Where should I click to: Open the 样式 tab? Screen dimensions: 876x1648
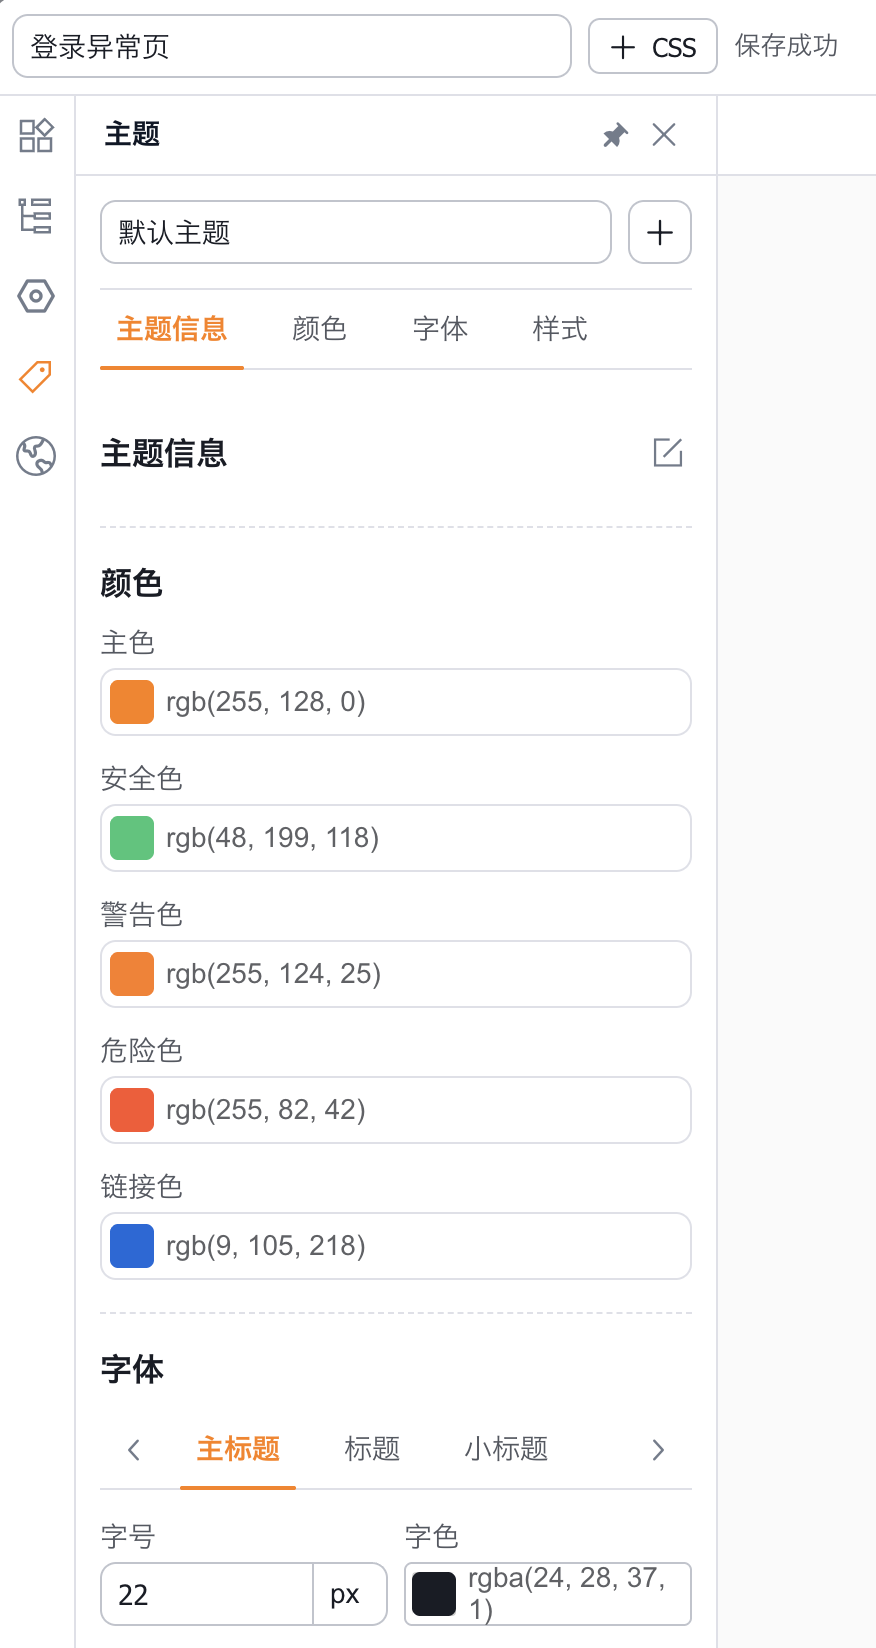[x=560, y=329]
